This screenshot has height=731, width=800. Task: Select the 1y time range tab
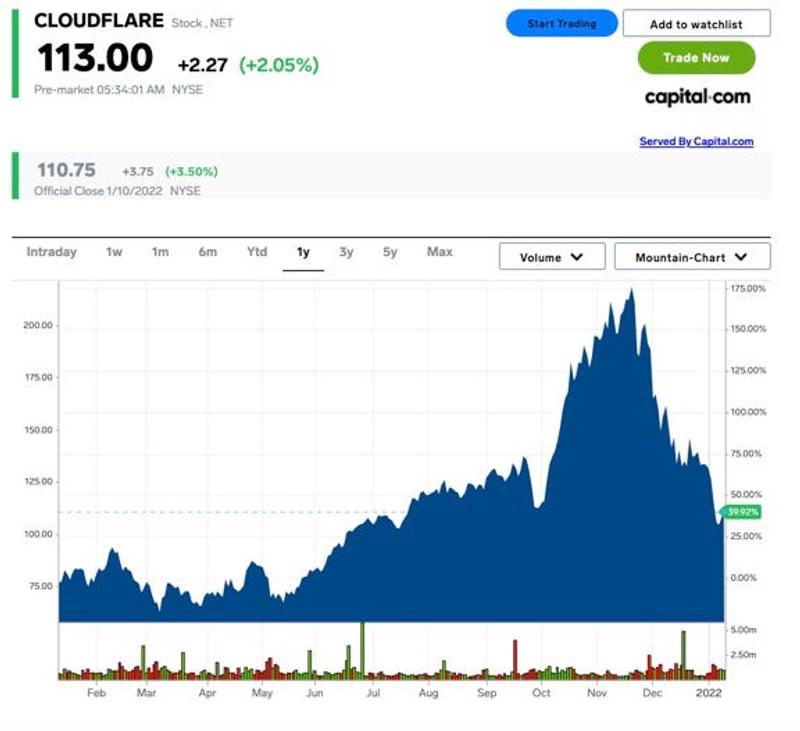pos(303,253)
